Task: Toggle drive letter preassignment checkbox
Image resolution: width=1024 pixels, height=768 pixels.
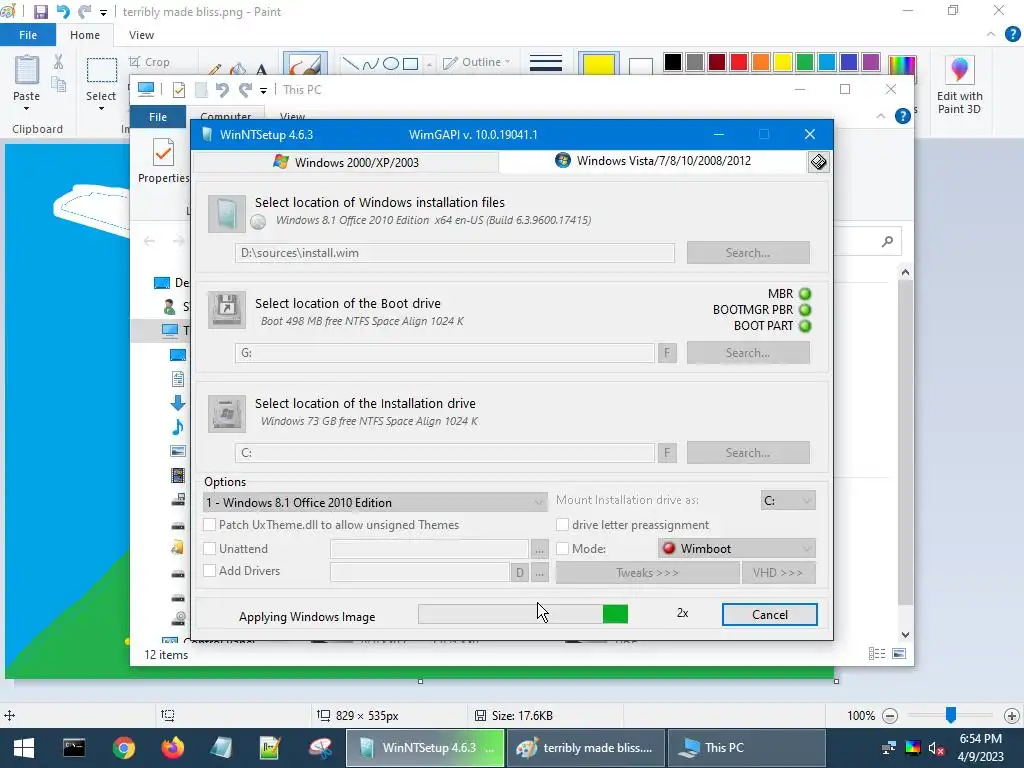Action: (x=562, y=524)
